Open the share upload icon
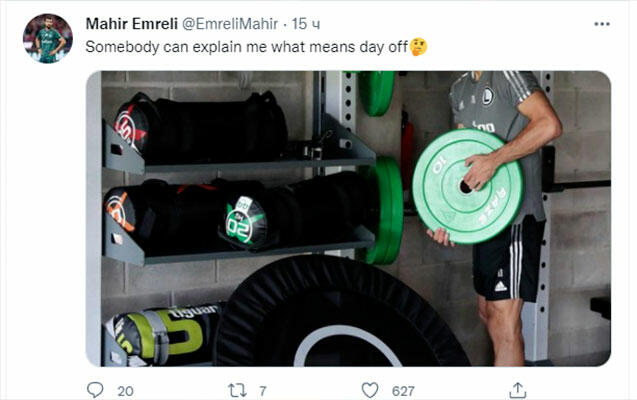Image resolution: width=637 pixels, height=400 pixels. 518,390
